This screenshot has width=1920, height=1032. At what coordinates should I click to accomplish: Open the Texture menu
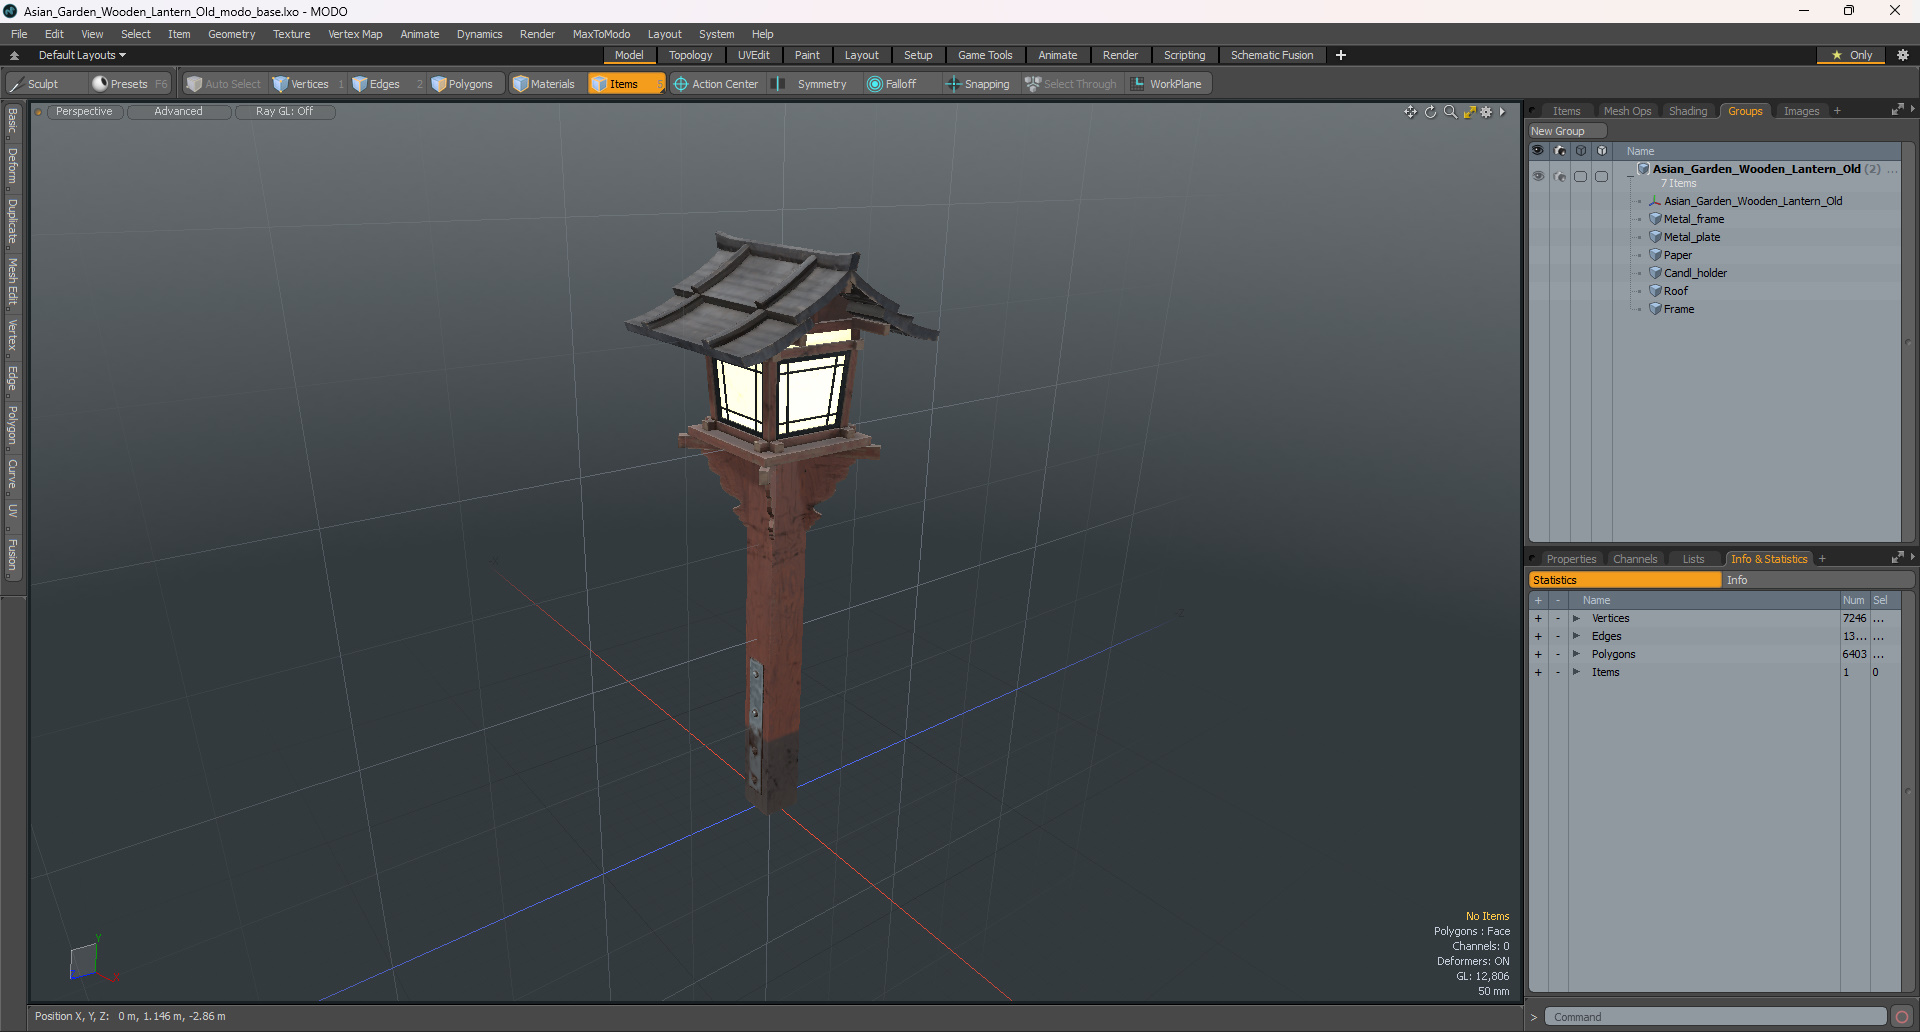point(291,34)
